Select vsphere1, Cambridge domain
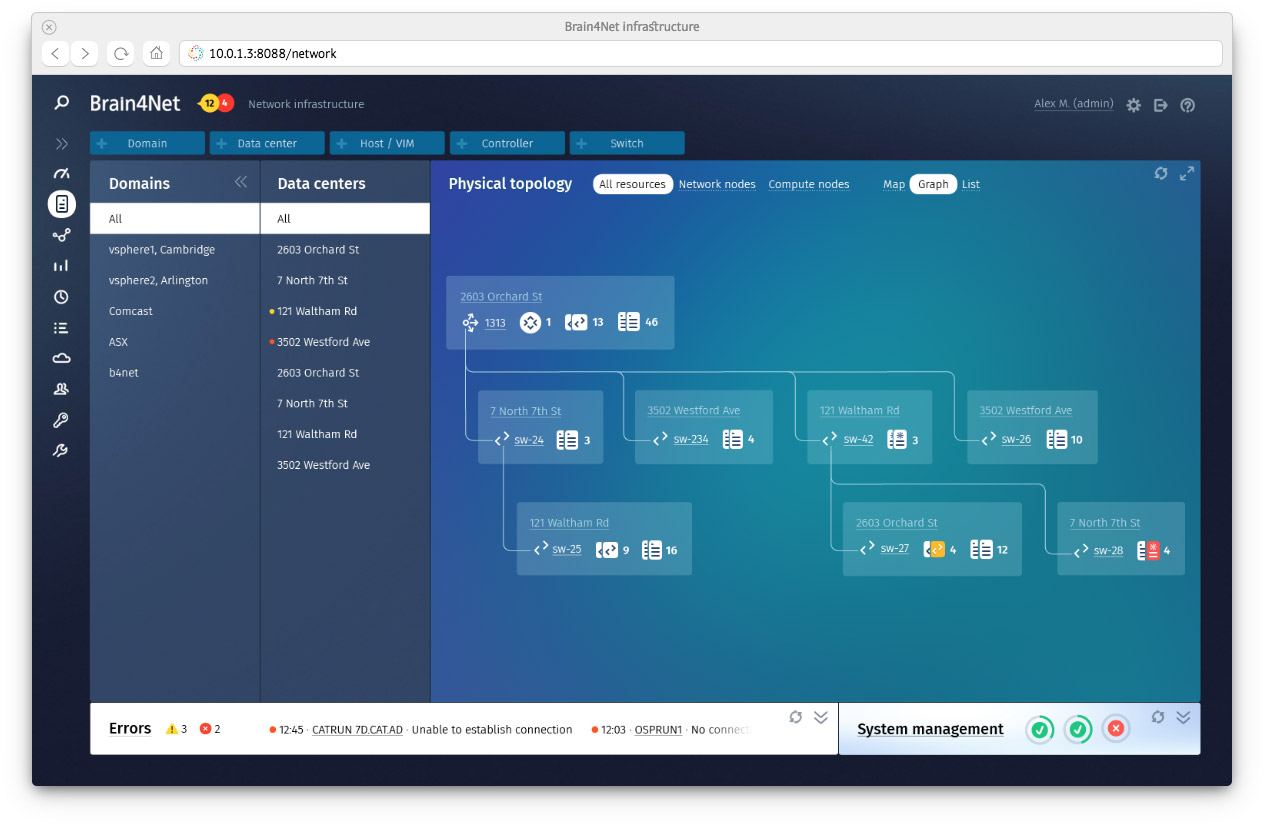 pos(162,250)
